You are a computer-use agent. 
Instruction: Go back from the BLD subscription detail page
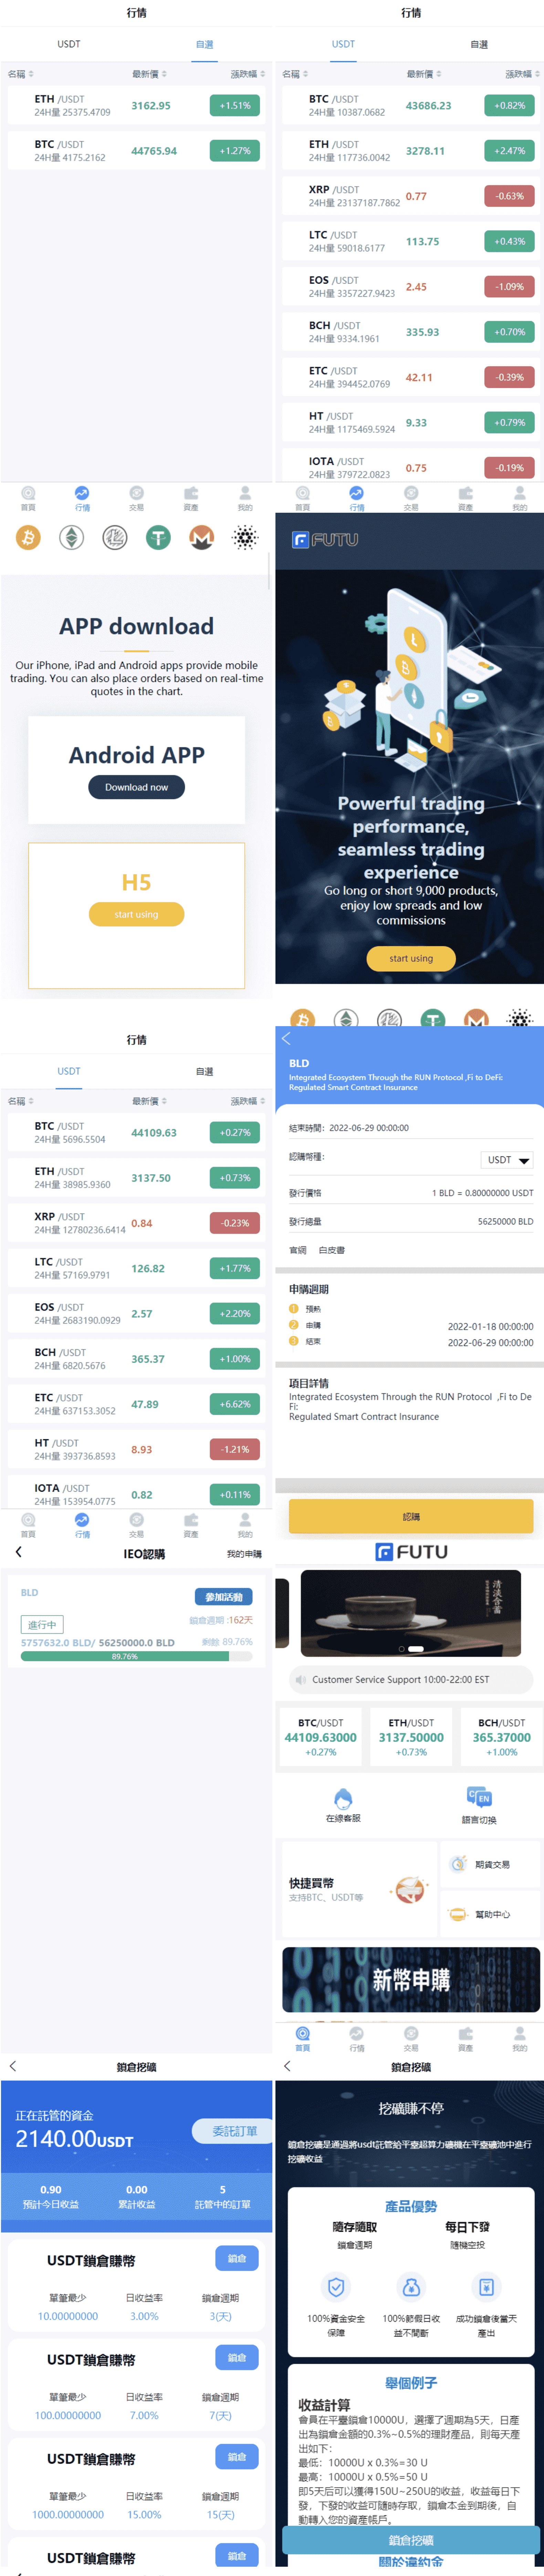(x=286, y=1039)
